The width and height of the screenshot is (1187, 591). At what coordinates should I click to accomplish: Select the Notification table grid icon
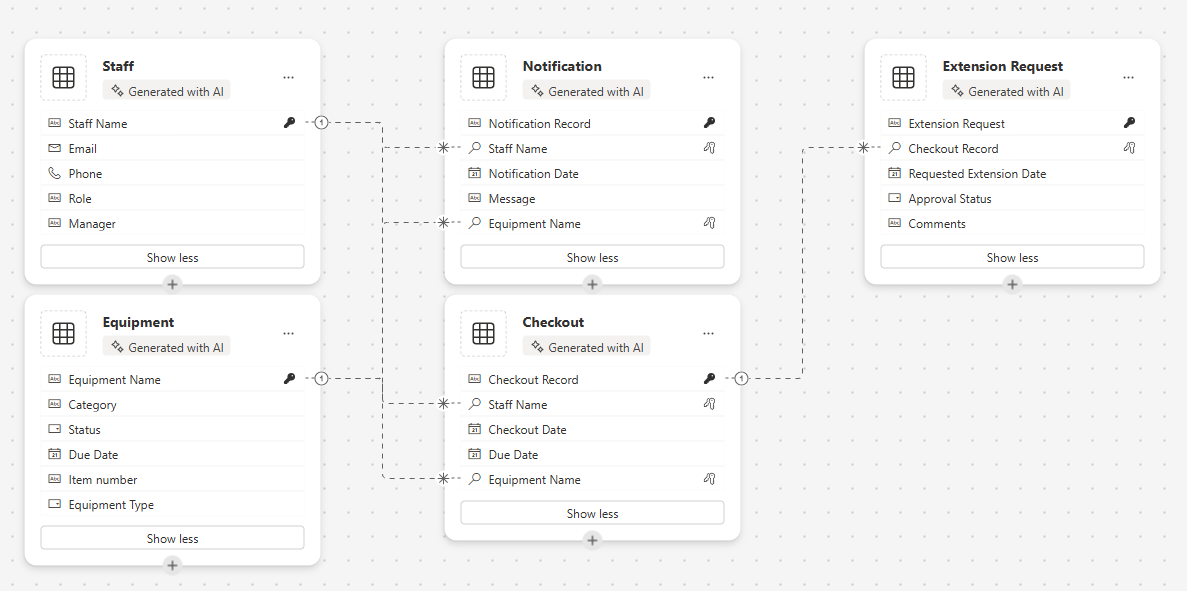click(483, 77)
